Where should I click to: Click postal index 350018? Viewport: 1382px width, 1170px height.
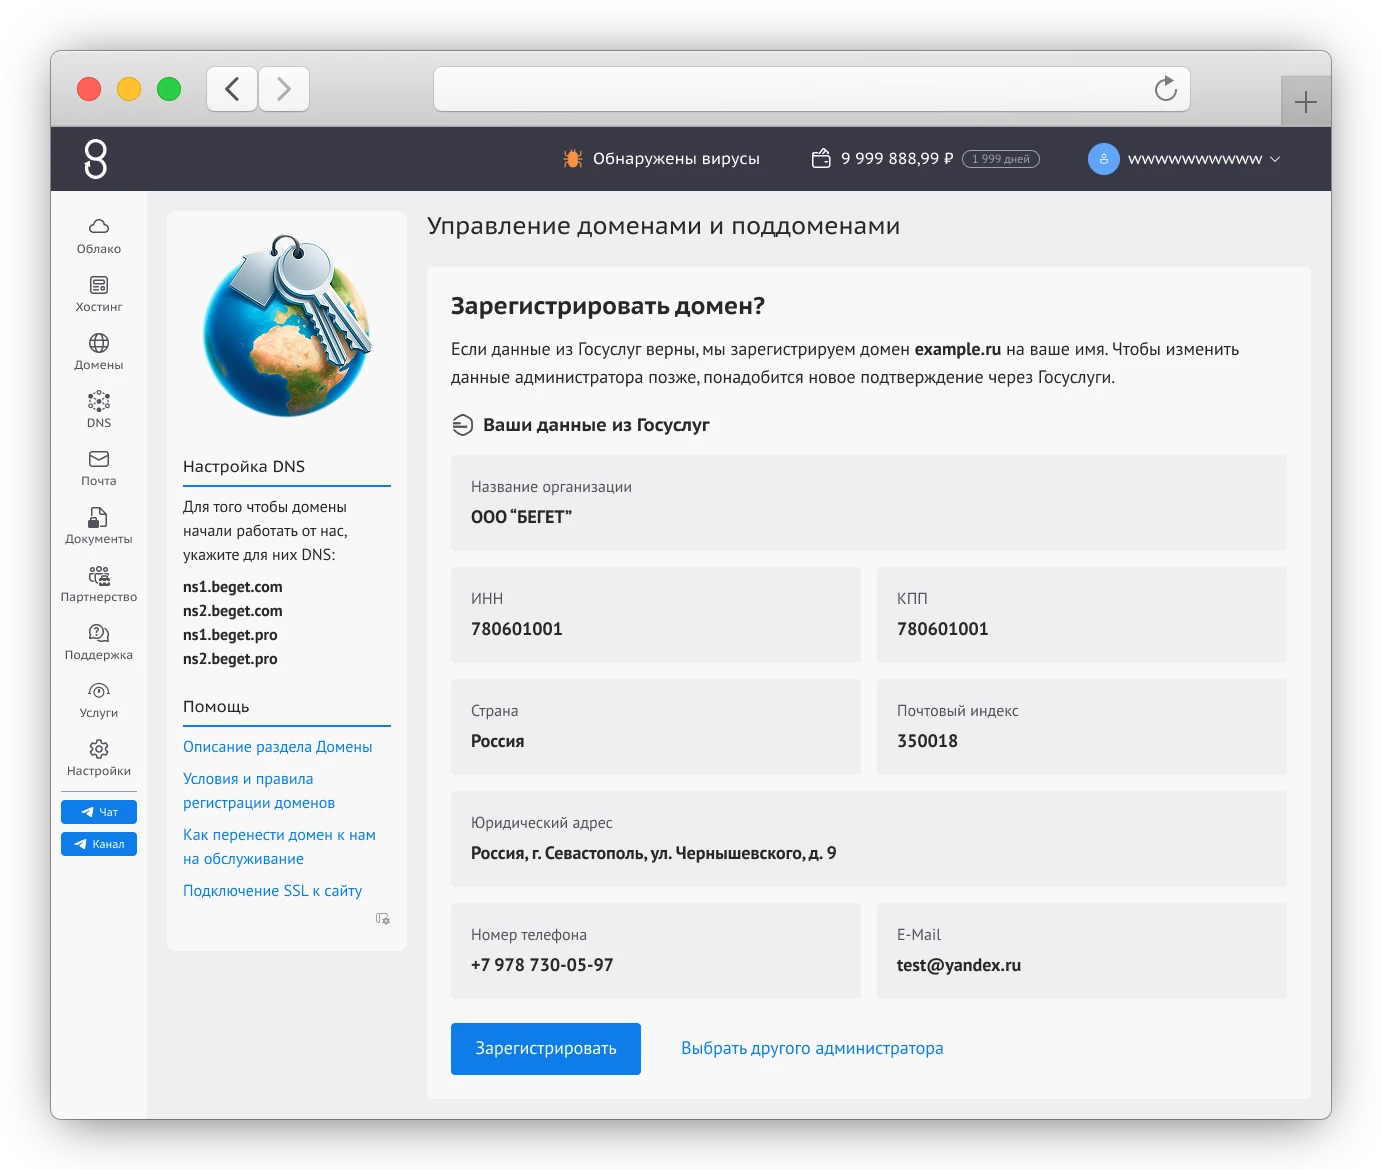(x=927, y=741)
